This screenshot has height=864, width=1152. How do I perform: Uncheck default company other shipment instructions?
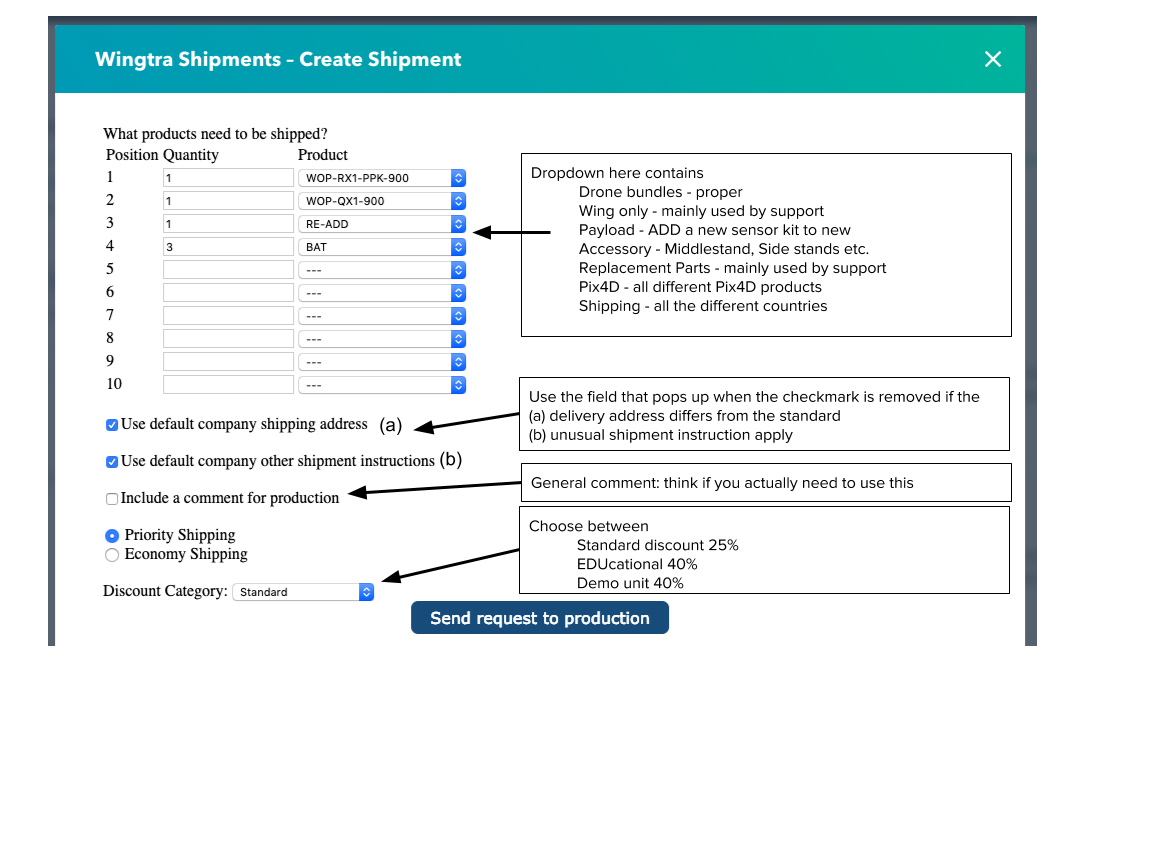click(112, 462)
